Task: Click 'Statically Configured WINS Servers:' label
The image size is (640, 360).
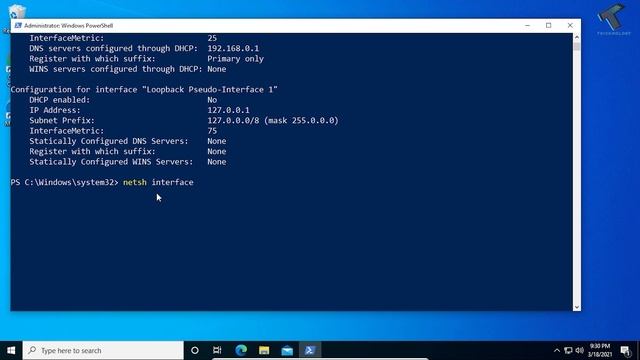Action: click(x=111, y=162)
